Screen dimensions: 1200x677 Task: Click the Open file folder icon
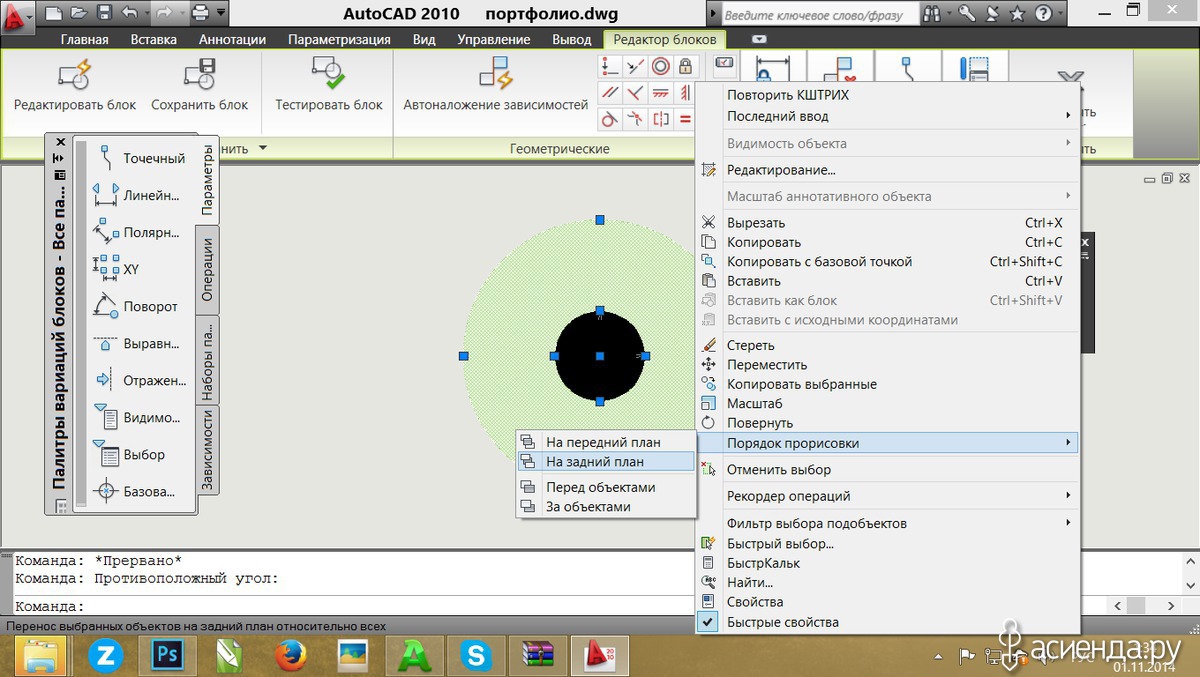point(79,14)
